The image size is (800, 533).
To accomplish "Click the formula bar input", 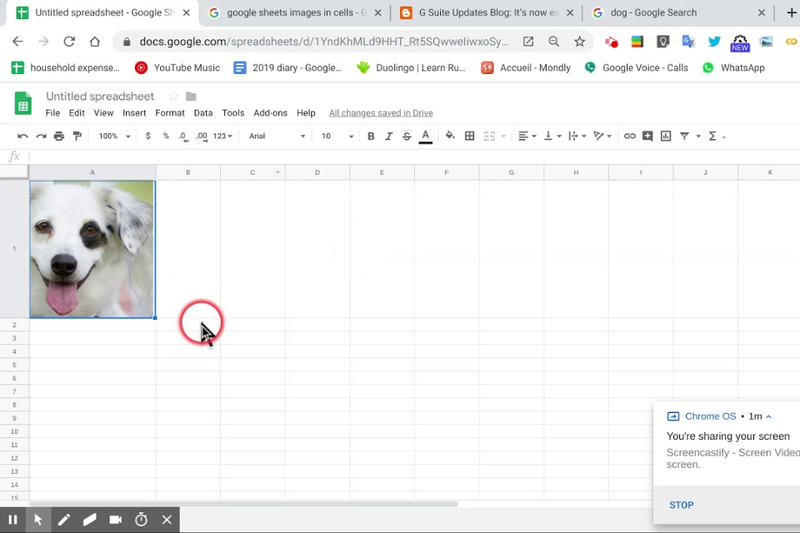I will (413, 156).
